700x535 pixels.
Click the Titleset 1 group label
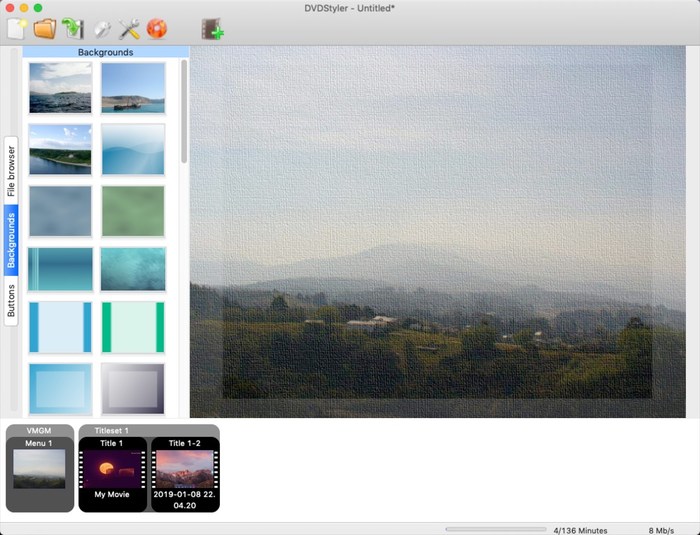112,431
